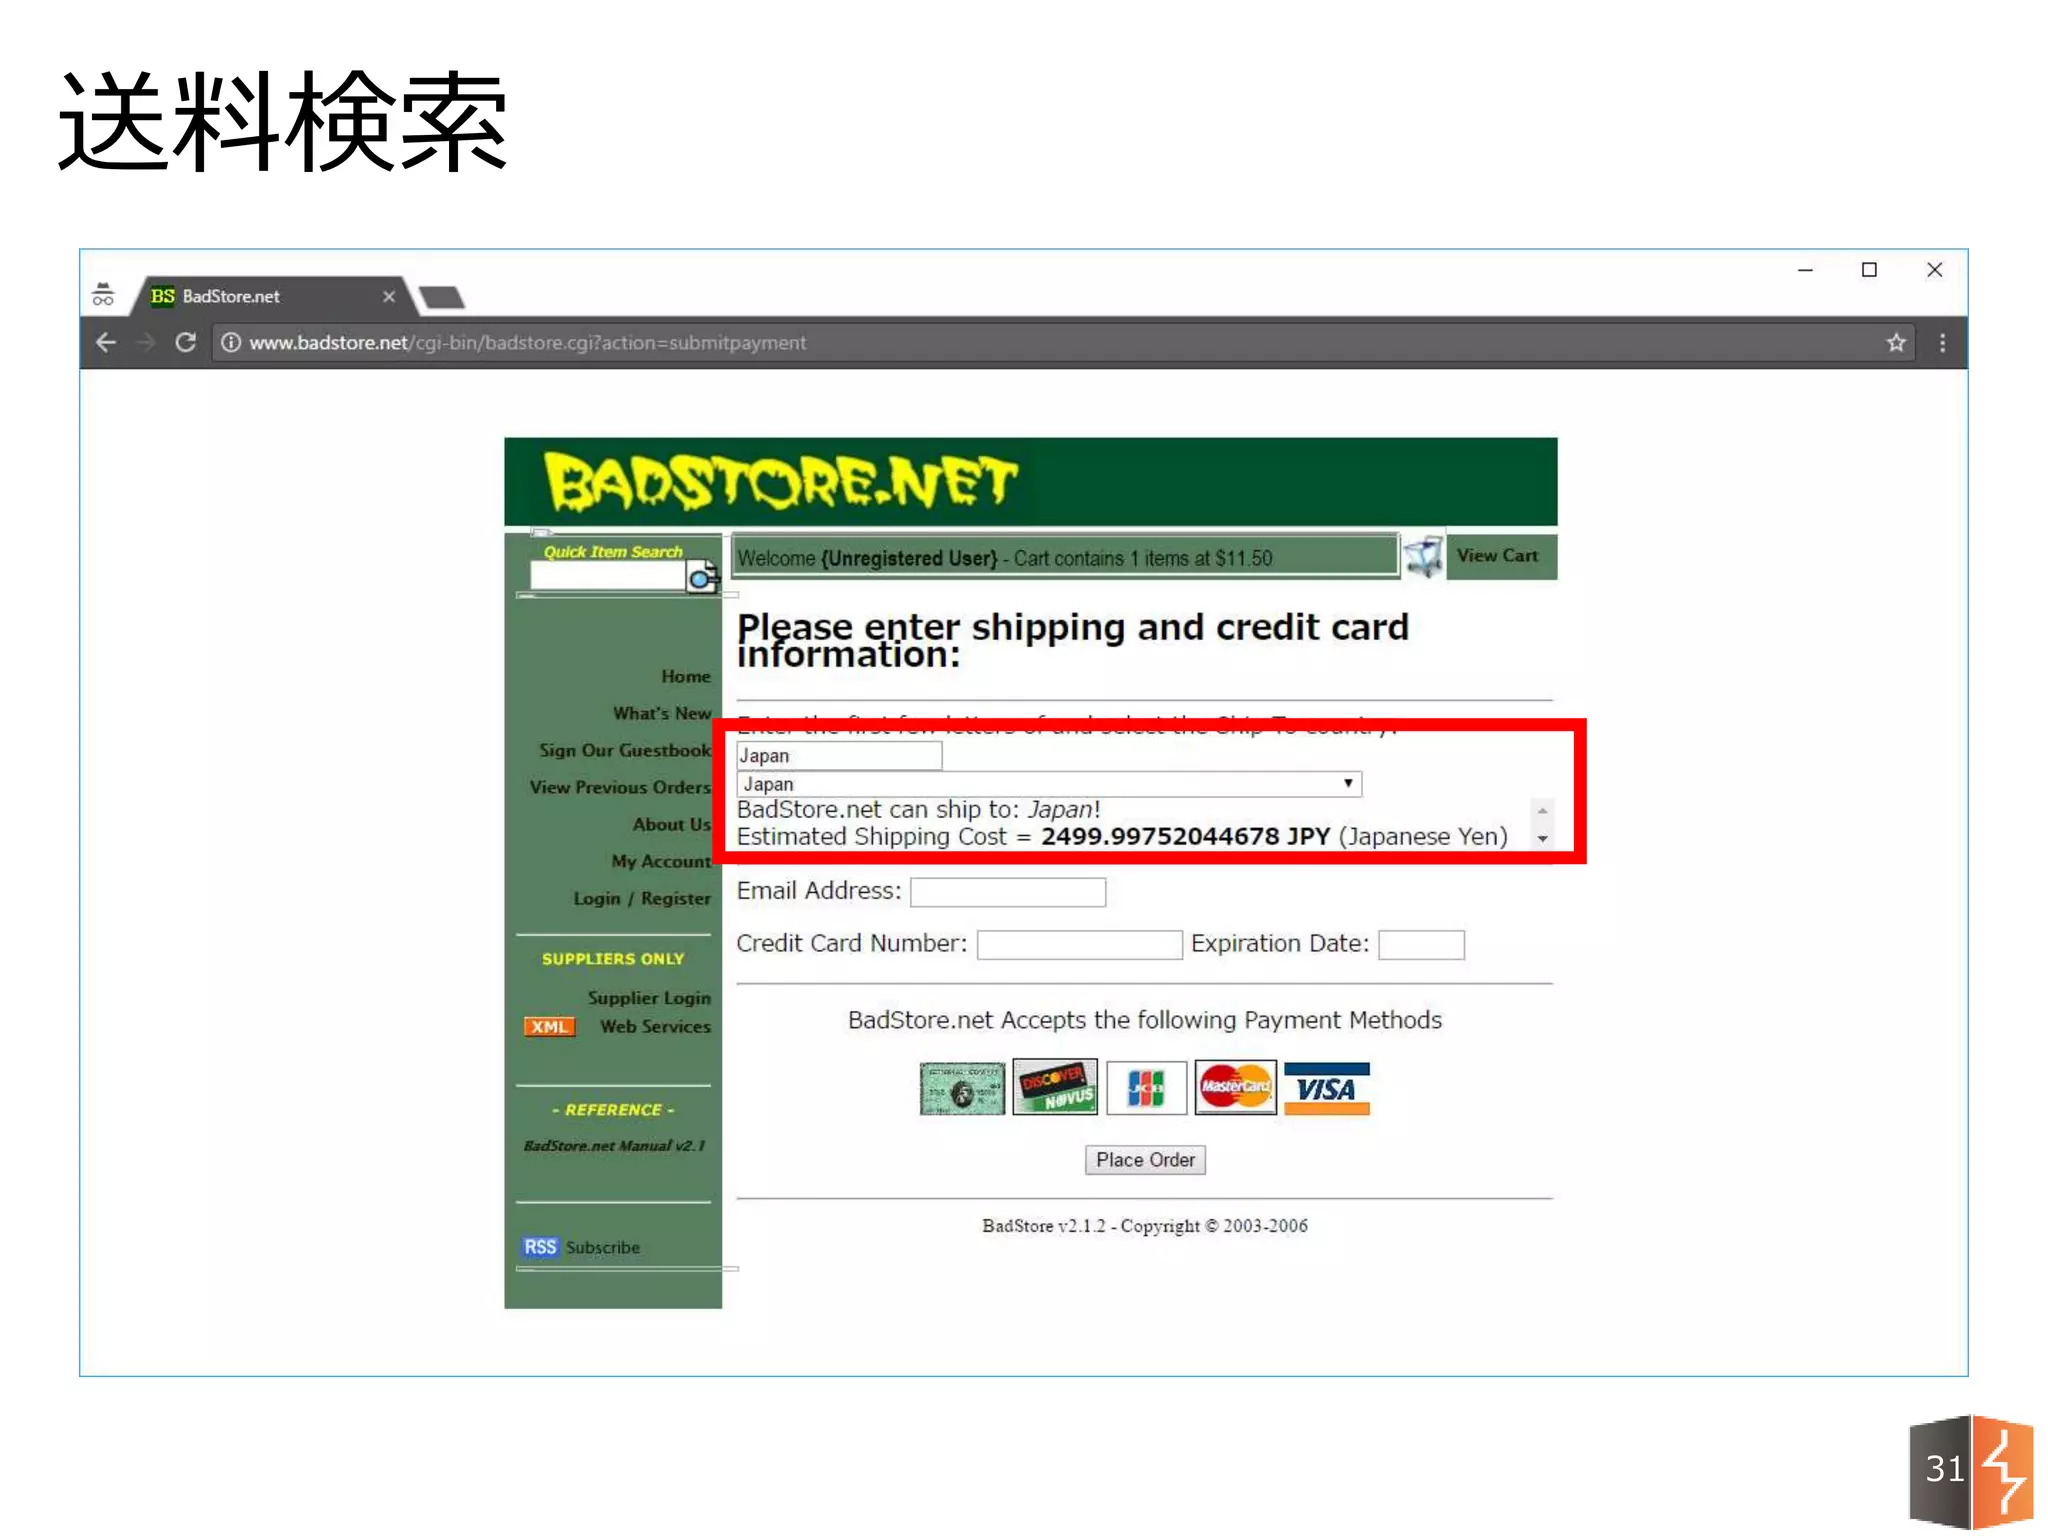This screenshot has height=1536, width=2048.
Task: Bookmark page with star icon
Action: tap(1895, 343)
